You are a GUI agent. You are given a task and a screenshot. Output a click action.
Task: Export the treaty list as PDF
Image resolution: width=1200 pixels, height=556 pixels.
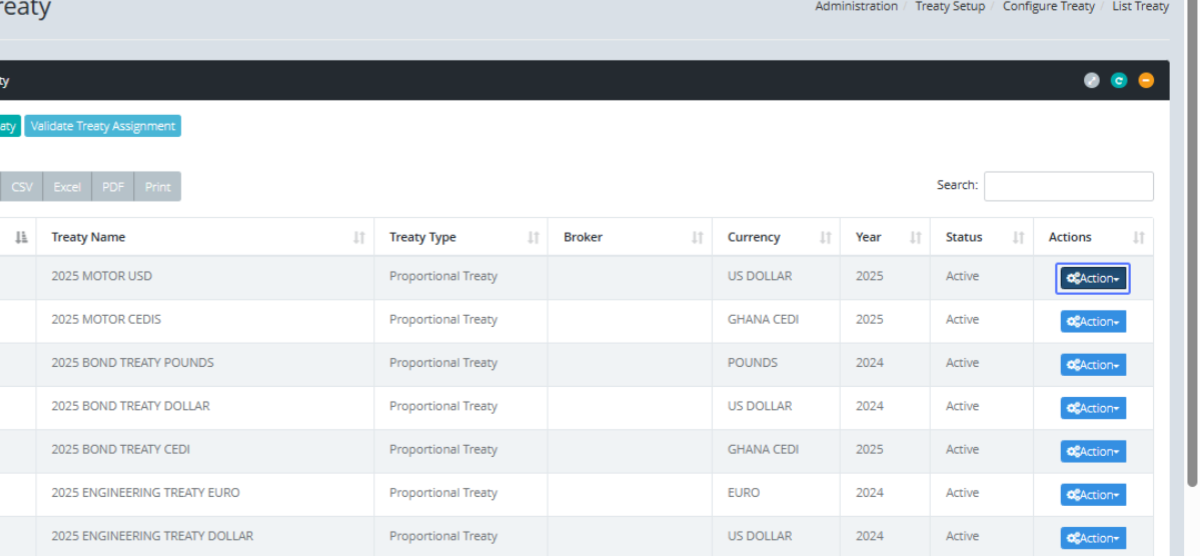pos(113,187)
